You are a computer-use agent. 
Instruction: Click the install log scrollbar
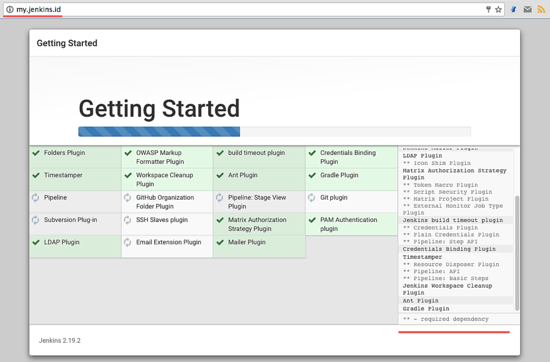[517, 253]
